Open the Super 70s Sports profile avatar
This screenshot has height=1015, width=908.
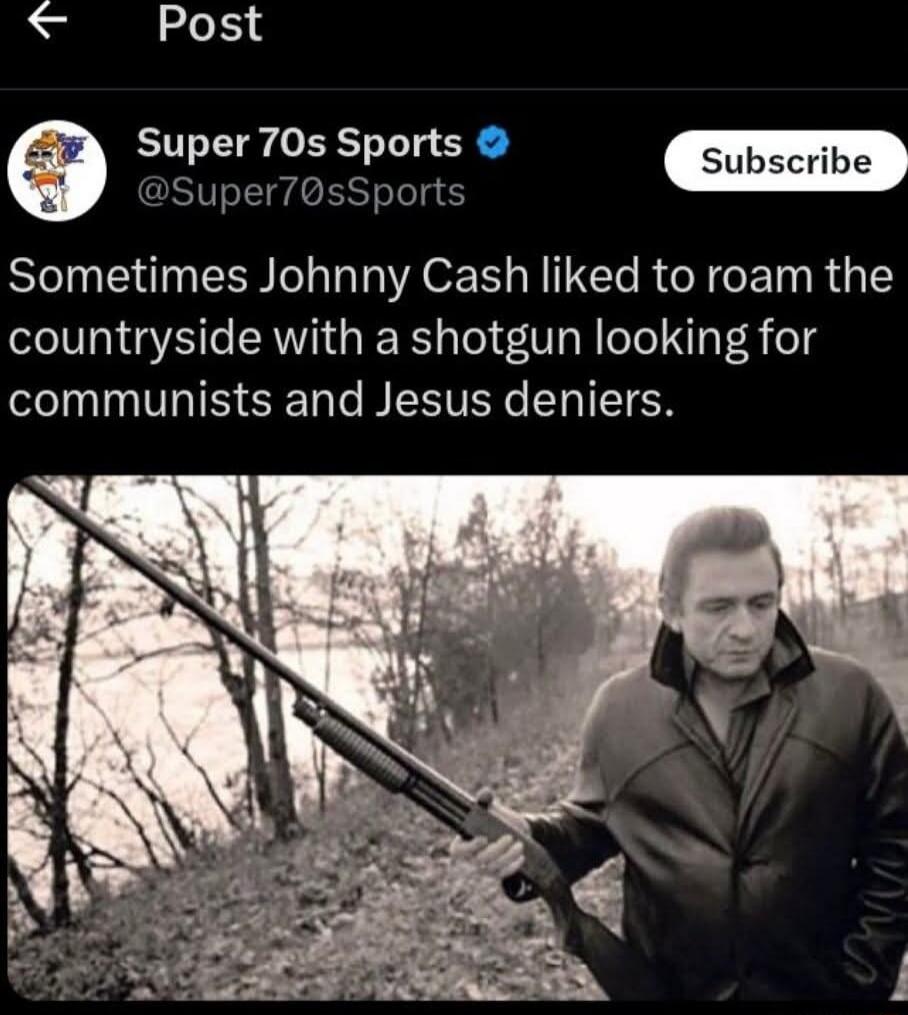tap(56, 171)
